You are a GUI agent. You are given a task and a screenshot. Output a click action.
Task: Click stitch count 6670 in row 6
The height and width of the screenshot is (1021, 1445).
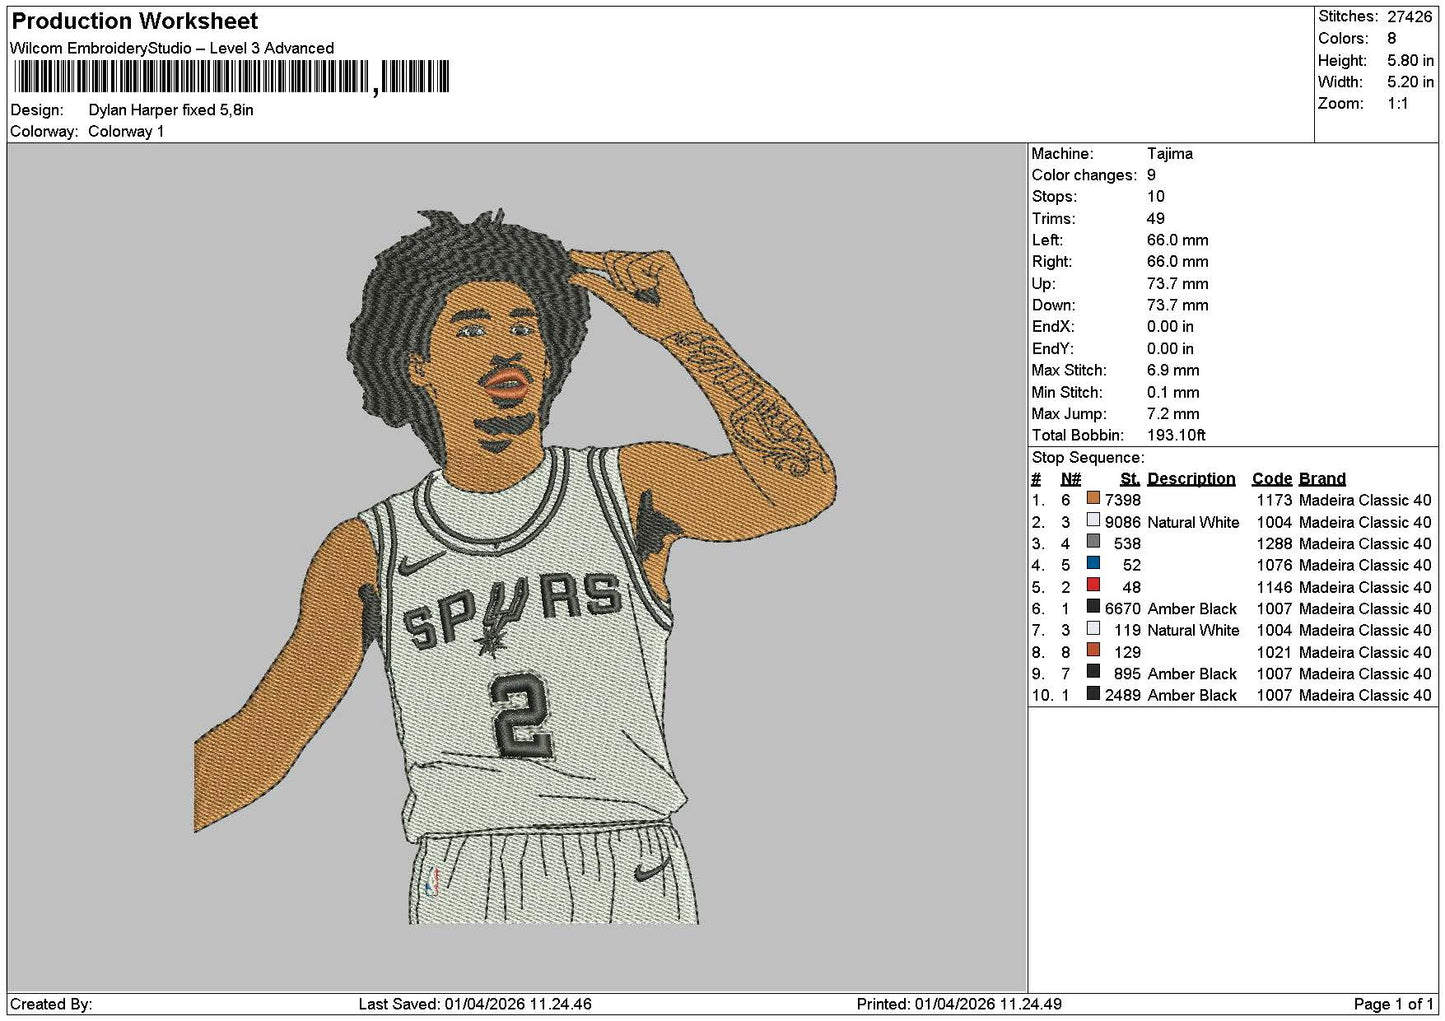pyautogui.click(x=1123, y=608)
